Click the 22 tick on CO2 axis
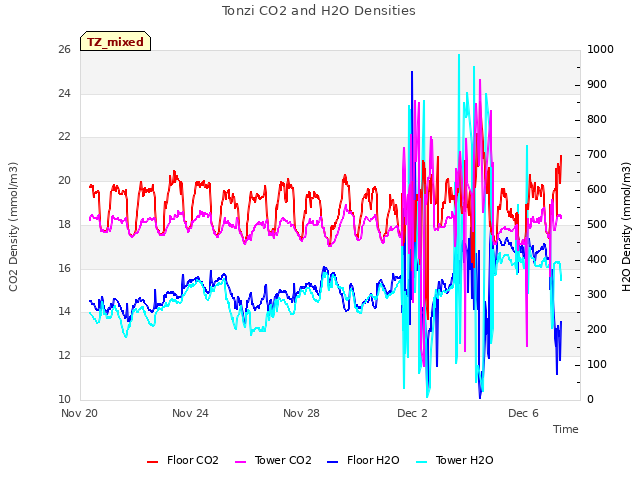Viewport: 640px width, 480px height. coord(64,137)
